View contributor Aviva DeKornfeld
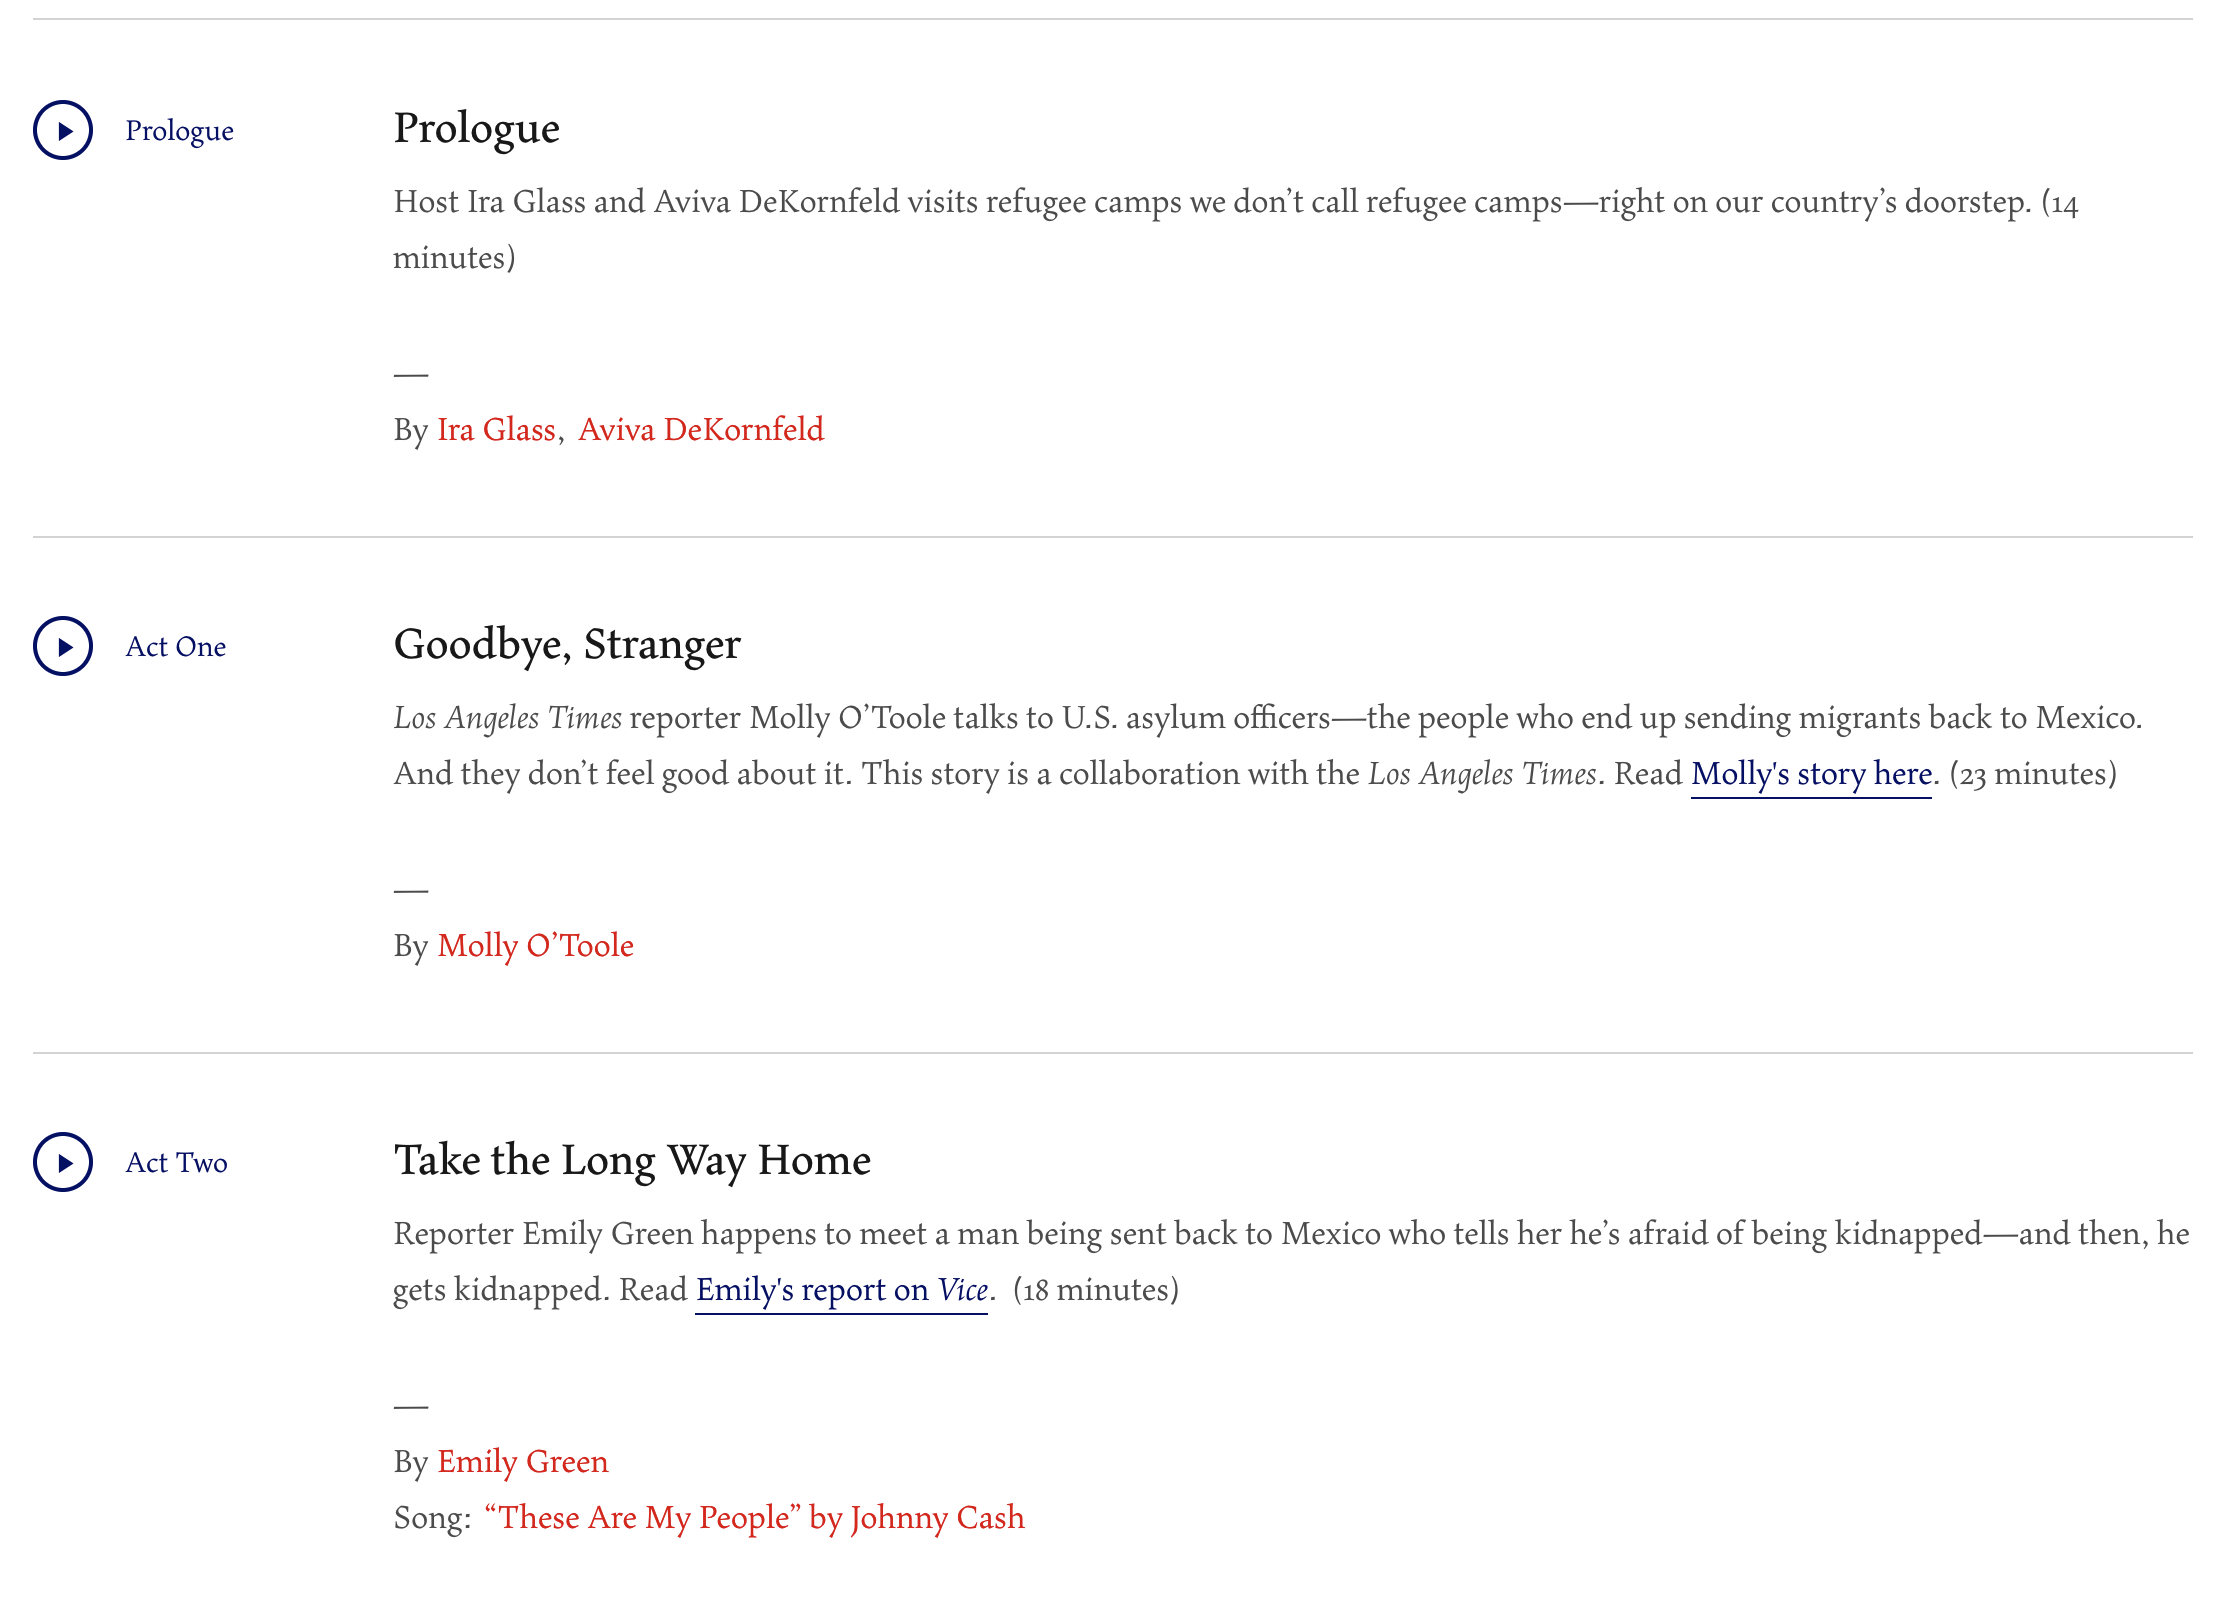 click(x=701, y=430)
